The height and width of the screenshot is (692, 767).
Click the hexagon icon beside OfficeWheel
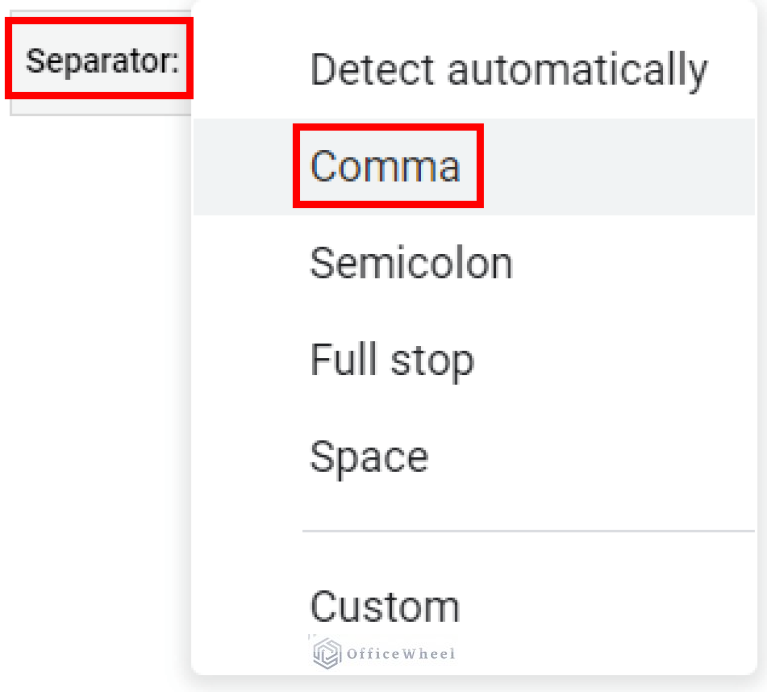tap(327, 654)
